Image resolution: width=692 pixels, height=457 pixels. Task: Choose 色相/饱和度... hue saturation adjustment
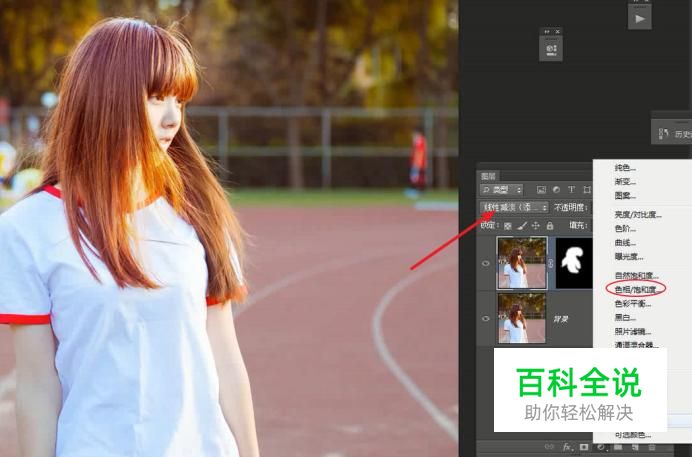636,289
